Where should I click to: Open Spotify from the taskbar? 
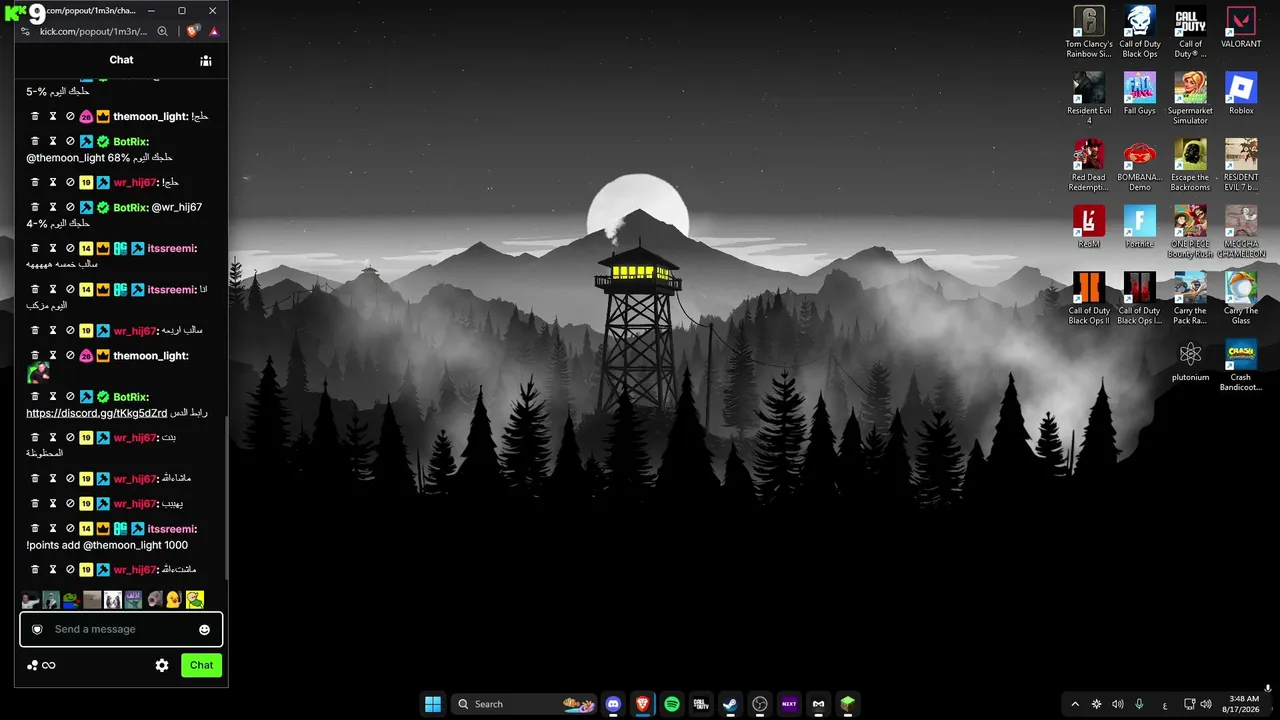(x=672, y=704)
